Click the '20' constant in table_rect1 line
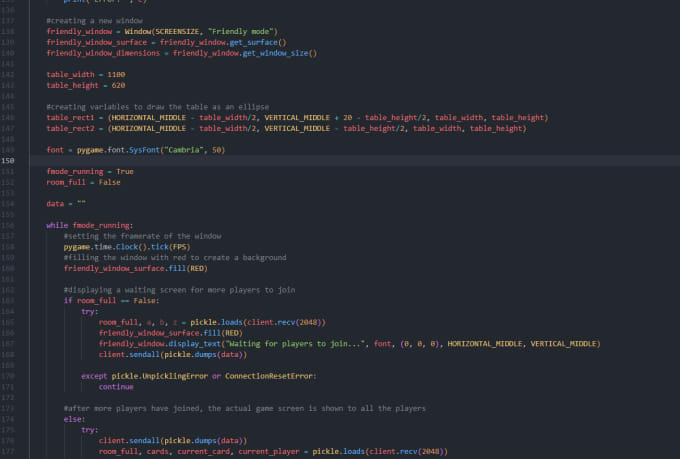The width and height of the screenshot is (680, 459). (347, 118)
